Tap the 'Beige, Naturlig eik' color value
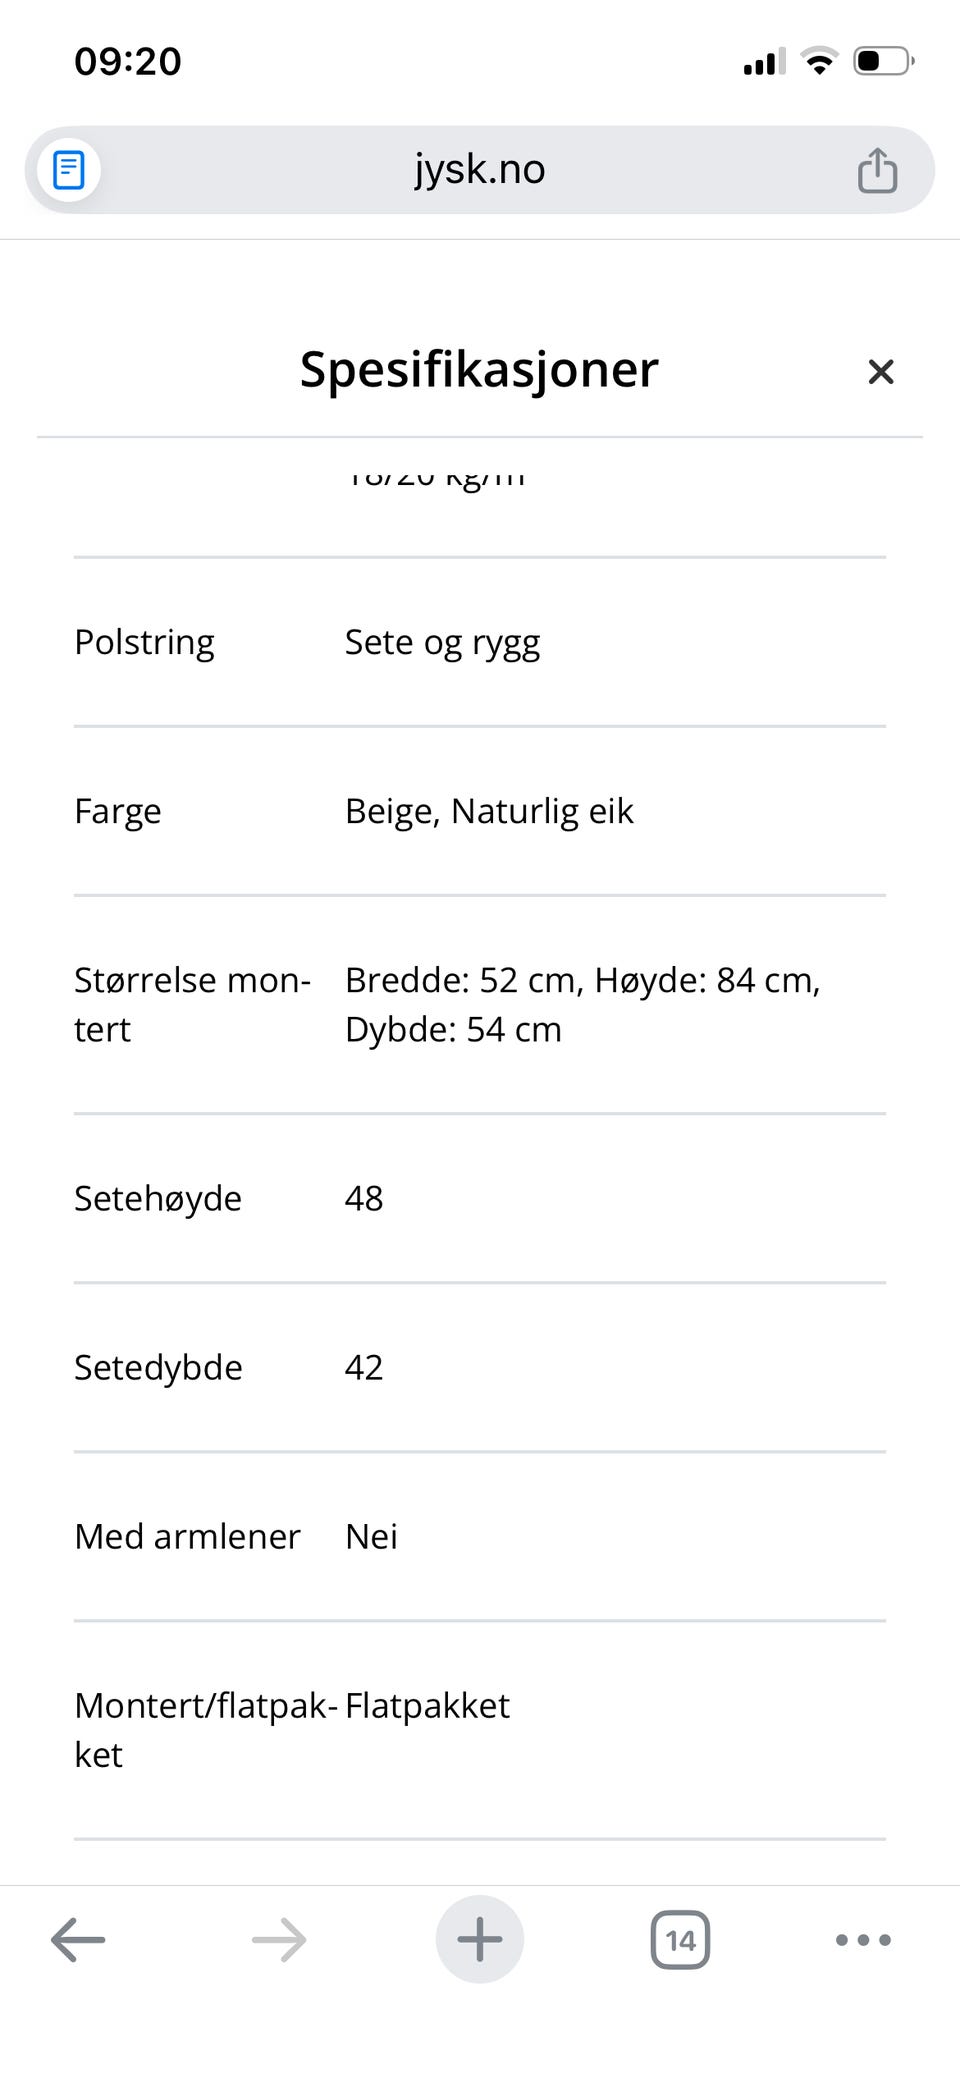Image resolution: width=960 pixels, height=2078 pixels. pos(489,811)
